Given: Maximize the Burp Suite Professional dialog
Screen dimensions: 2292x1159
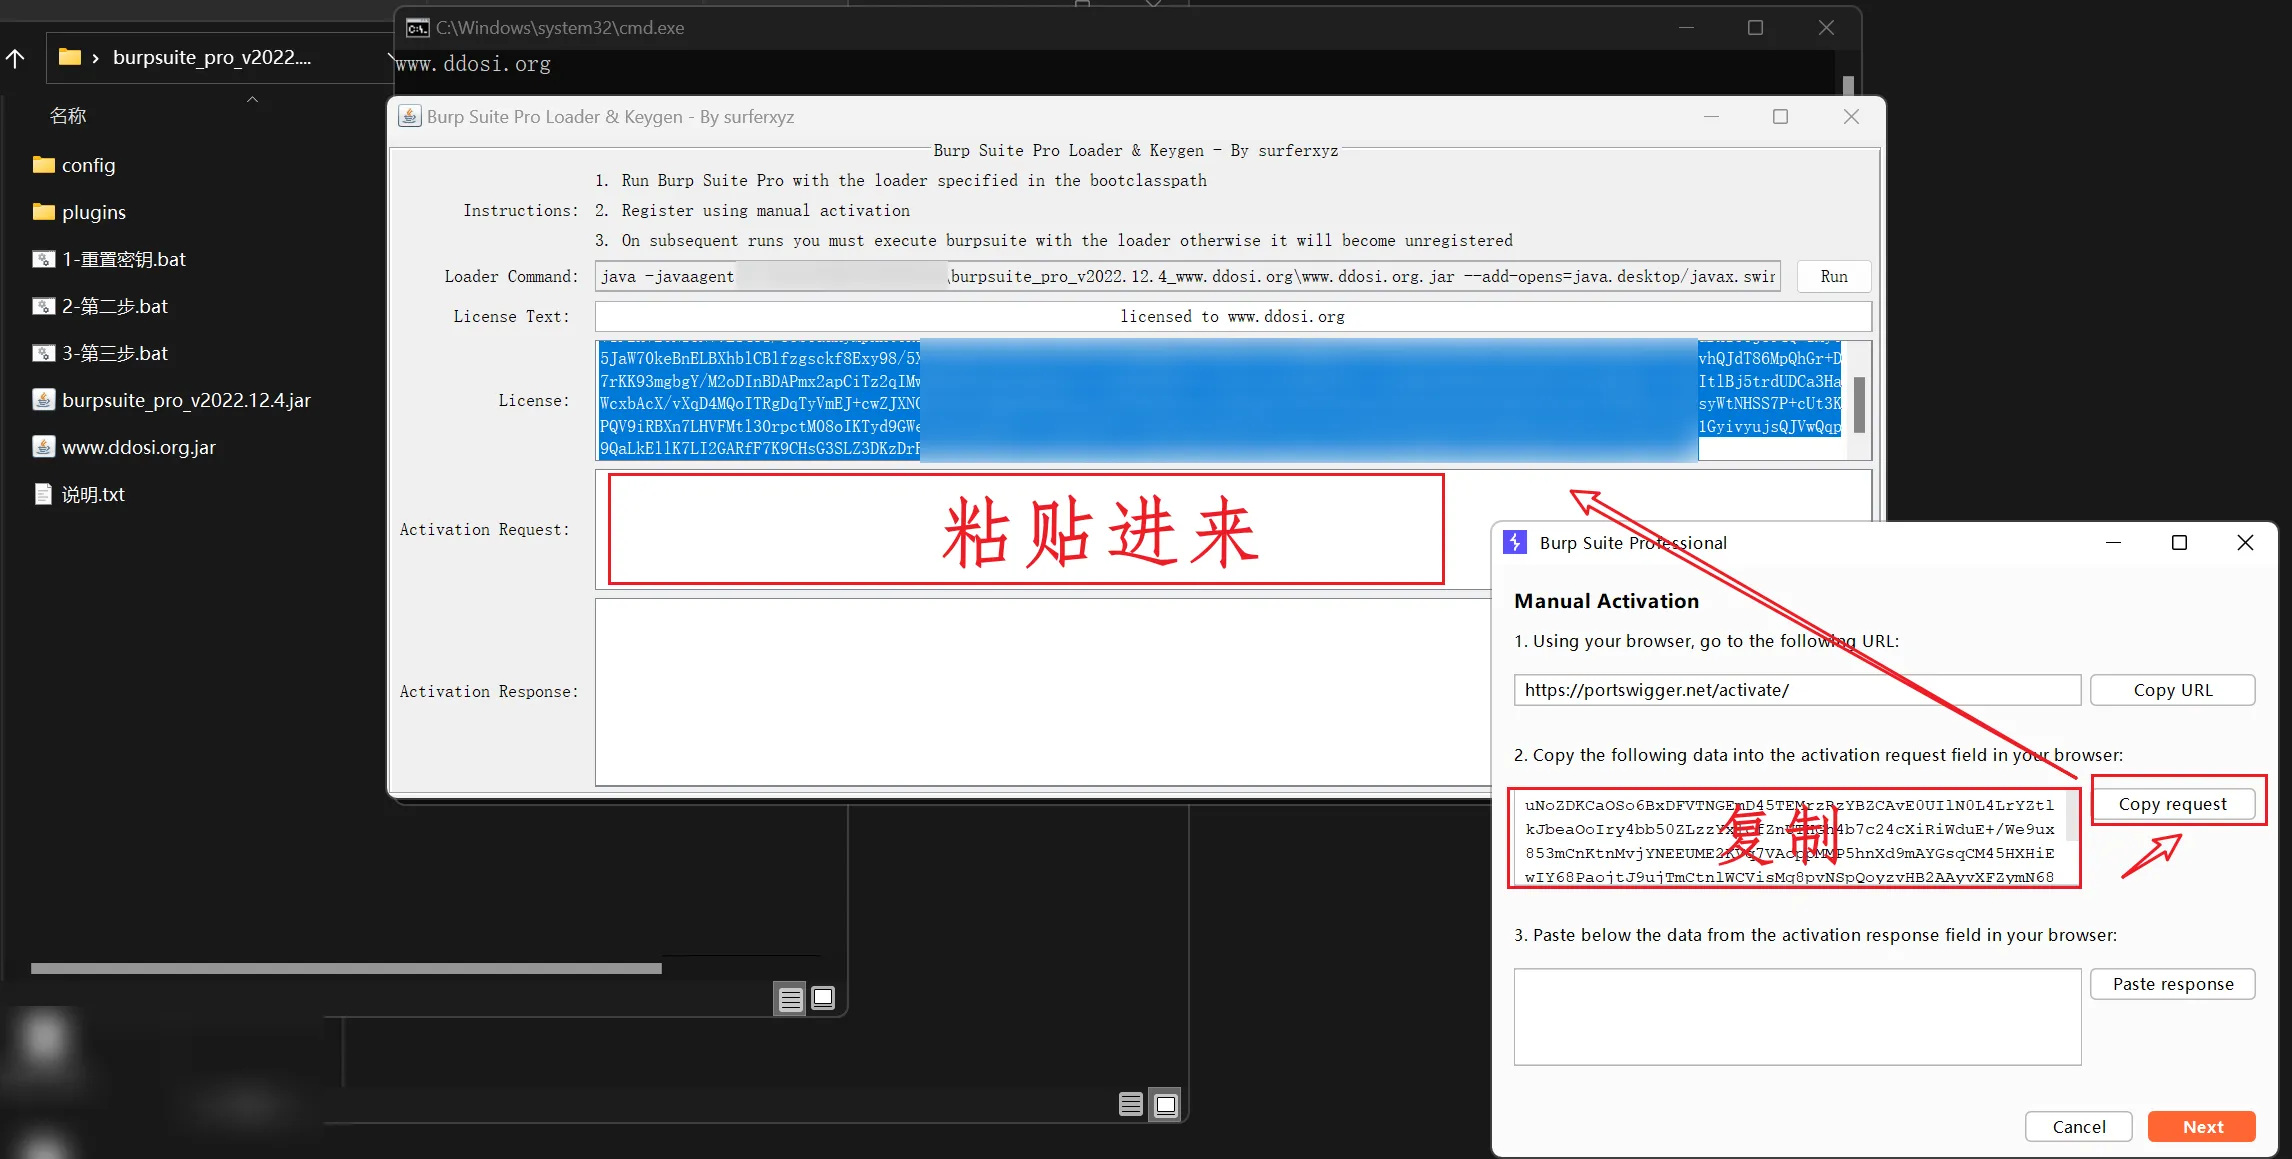Looking at the screenshot, I should pos(2179,542).
